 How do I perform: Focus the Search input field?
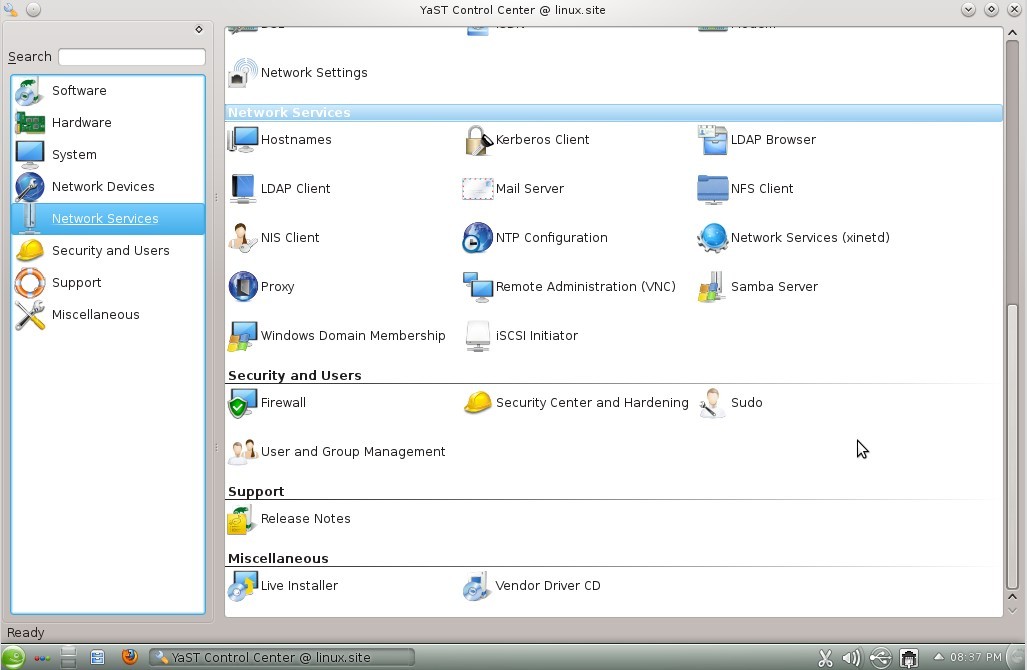132,57
